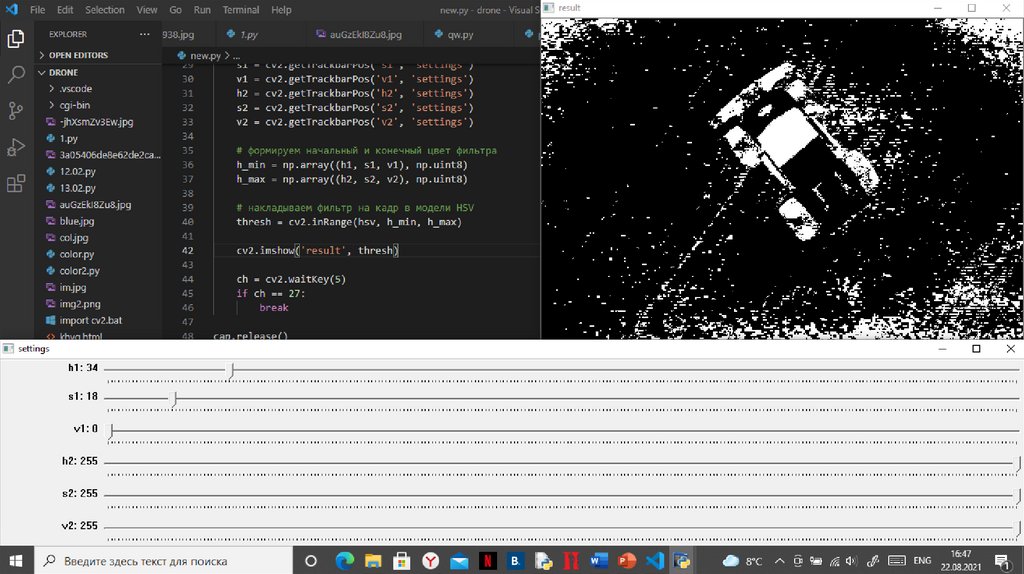Open Netflix from the taskbar
This screenshot has width=1024, height=574.
click(x=488, y=560)
